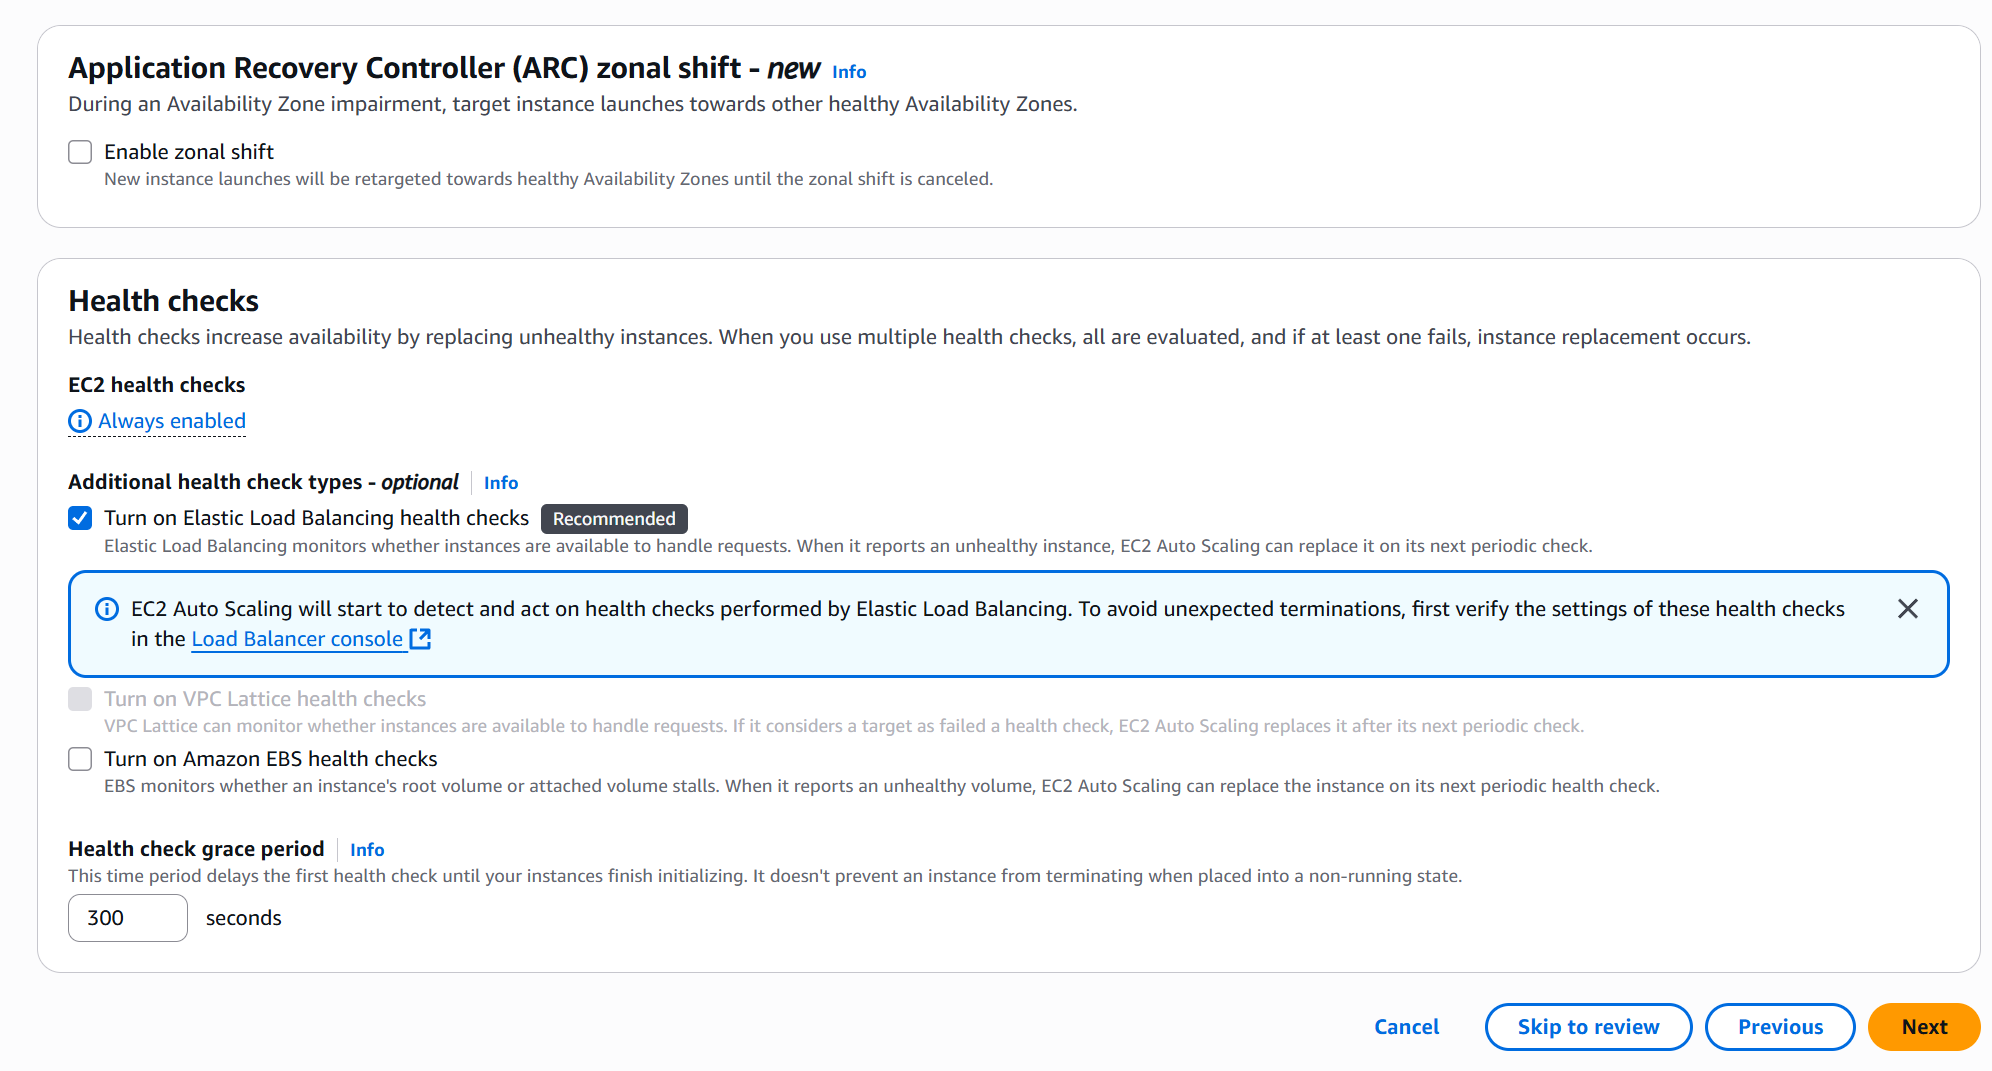Click the Cancel button
The image size is (1992, 1071).
coord(1406,1027)
